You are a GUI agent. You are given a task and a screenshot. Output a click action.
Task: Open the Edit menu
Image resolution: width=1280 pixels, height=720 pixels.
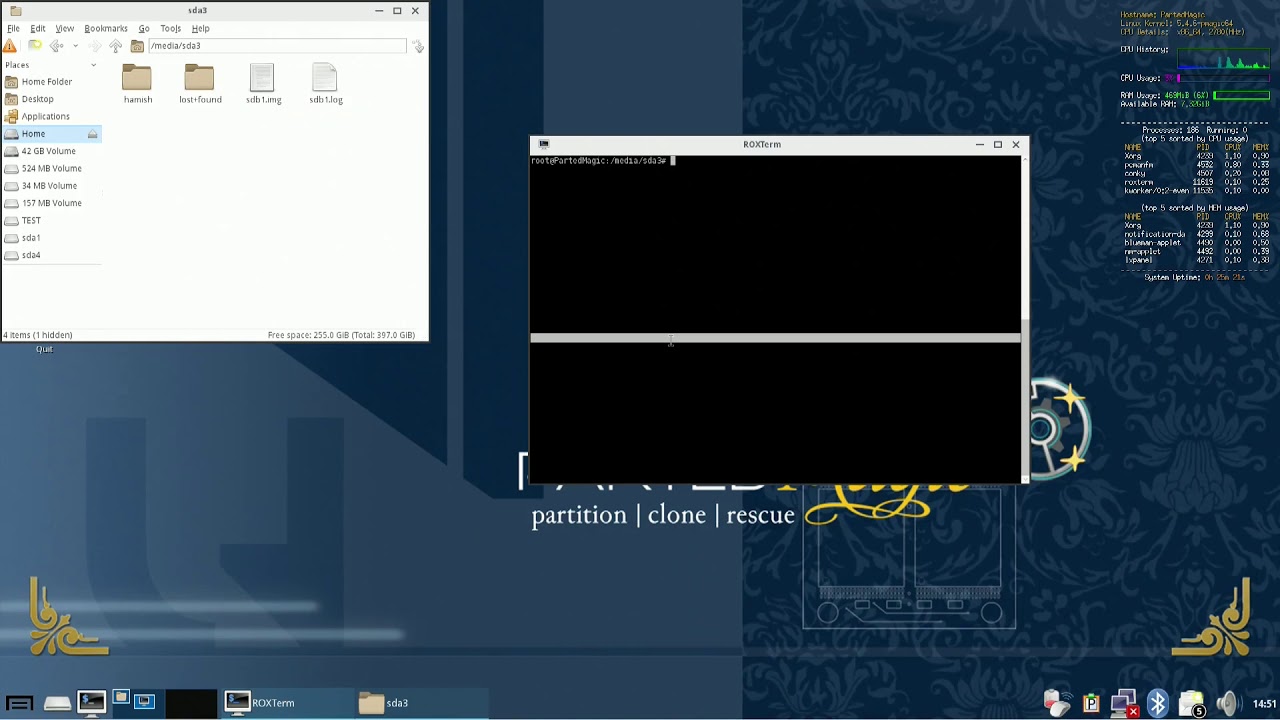tap(38, 28)
